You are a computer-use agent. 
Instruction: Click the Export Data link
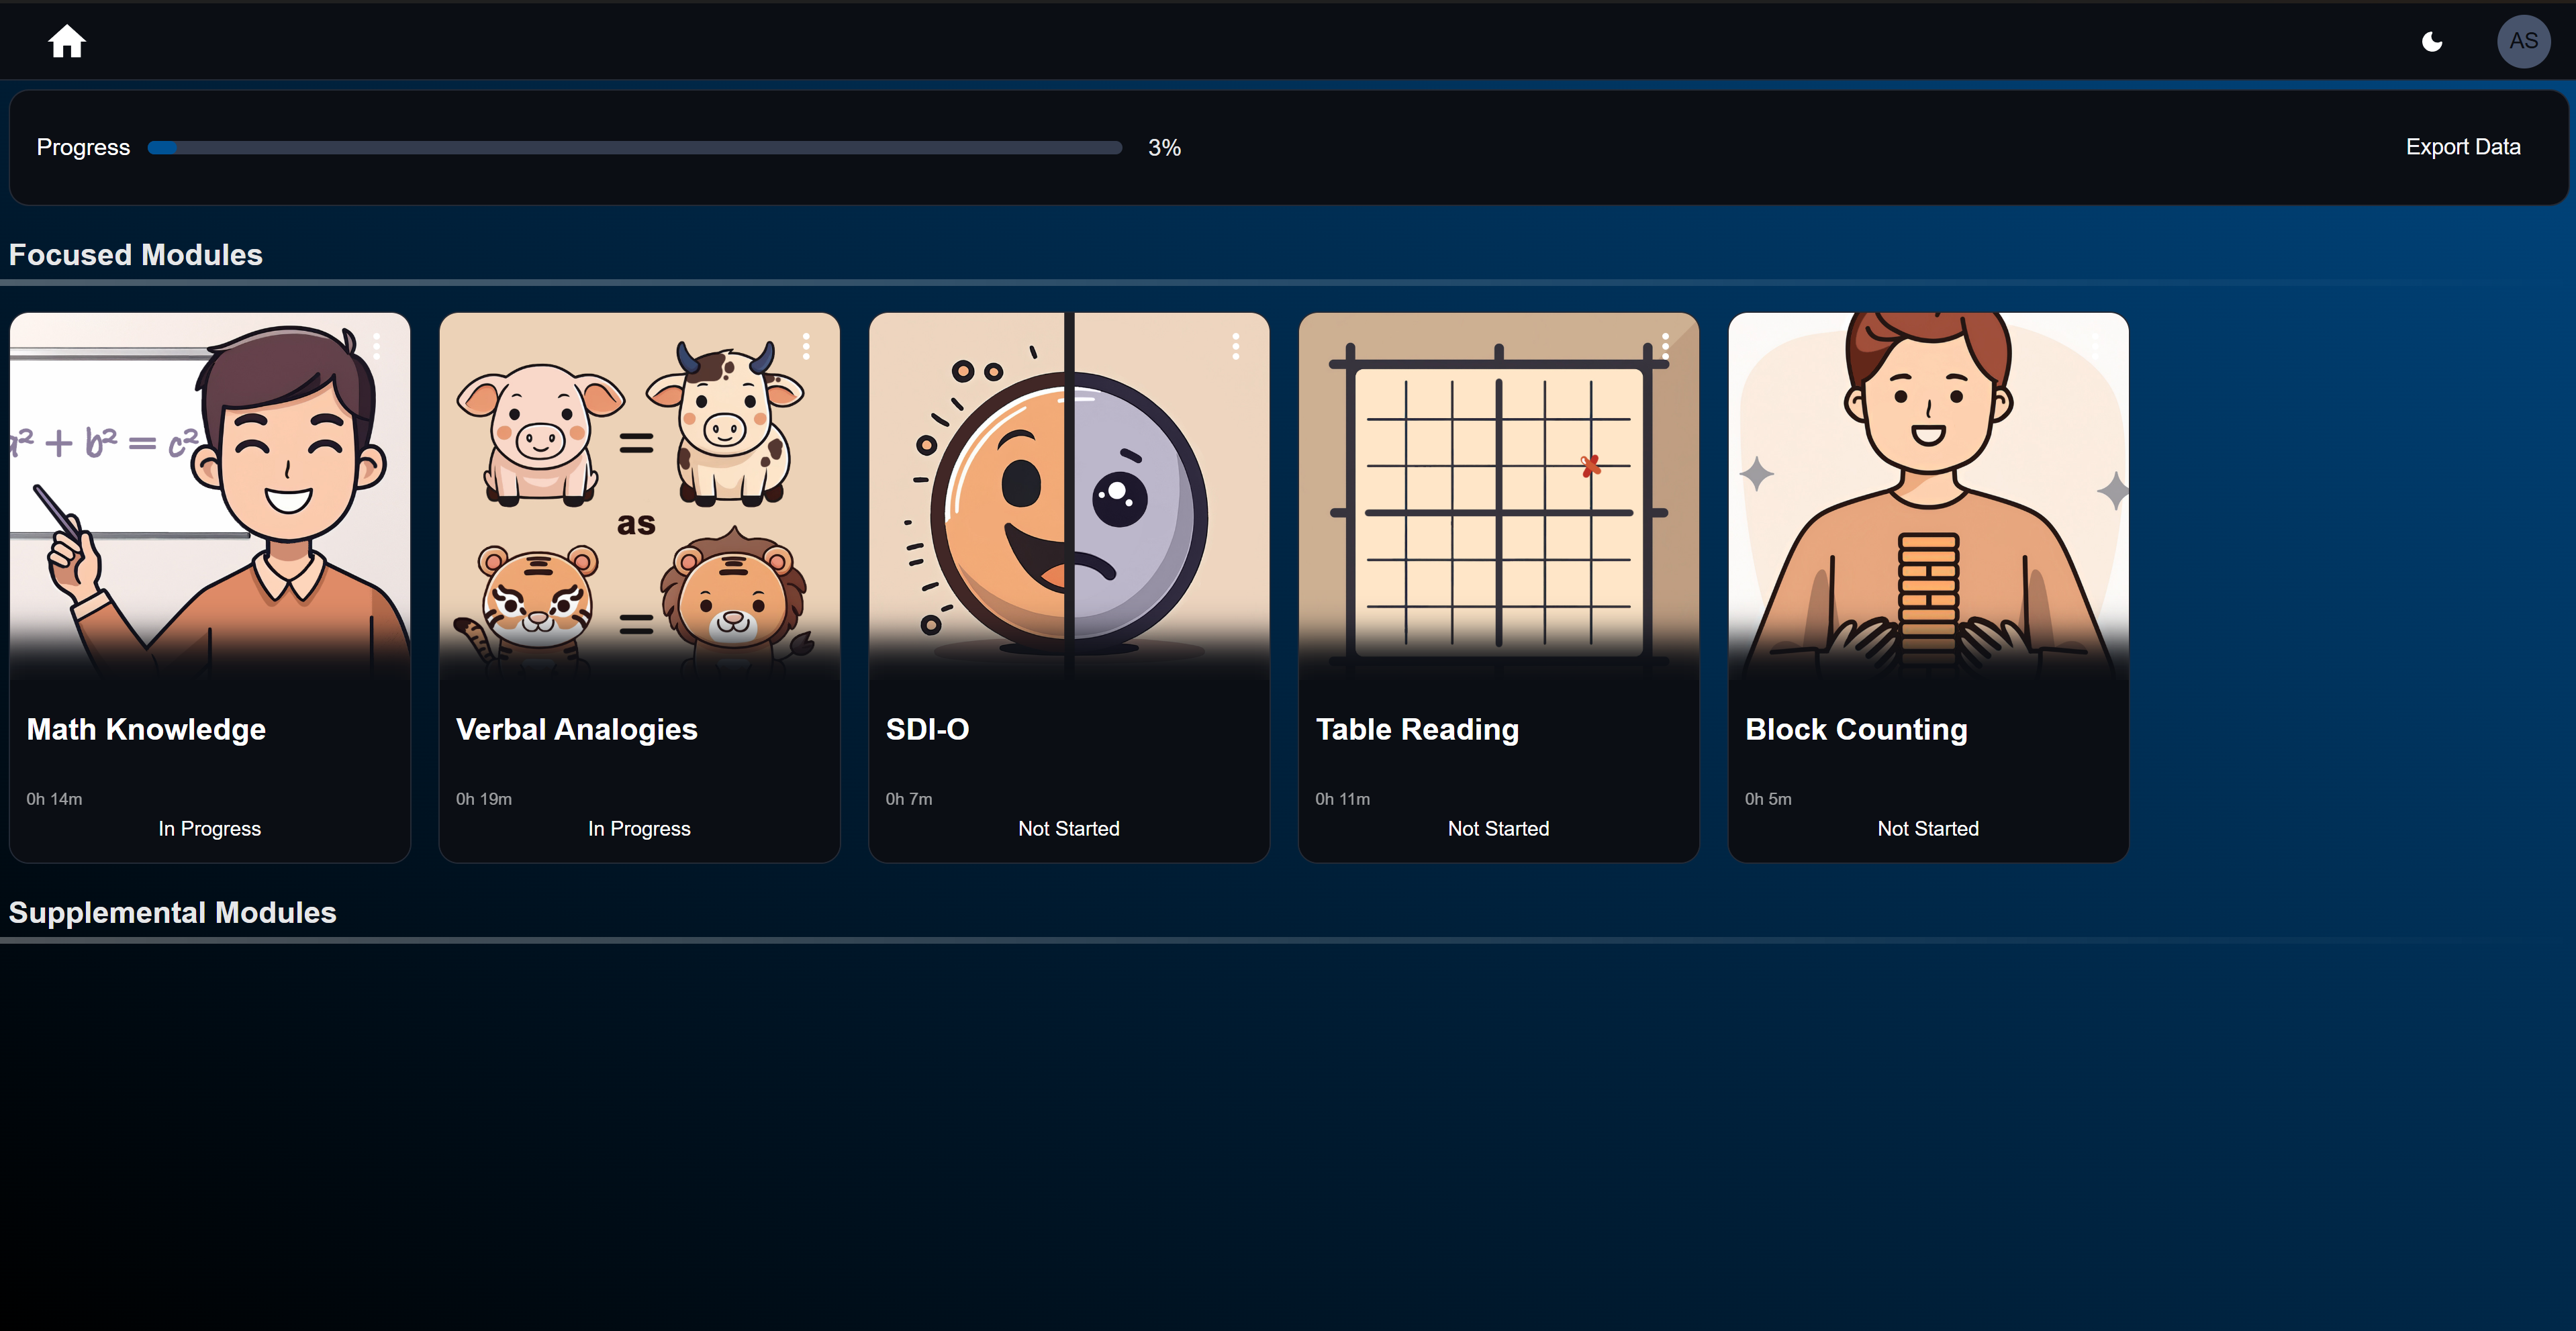(2462, 146)
